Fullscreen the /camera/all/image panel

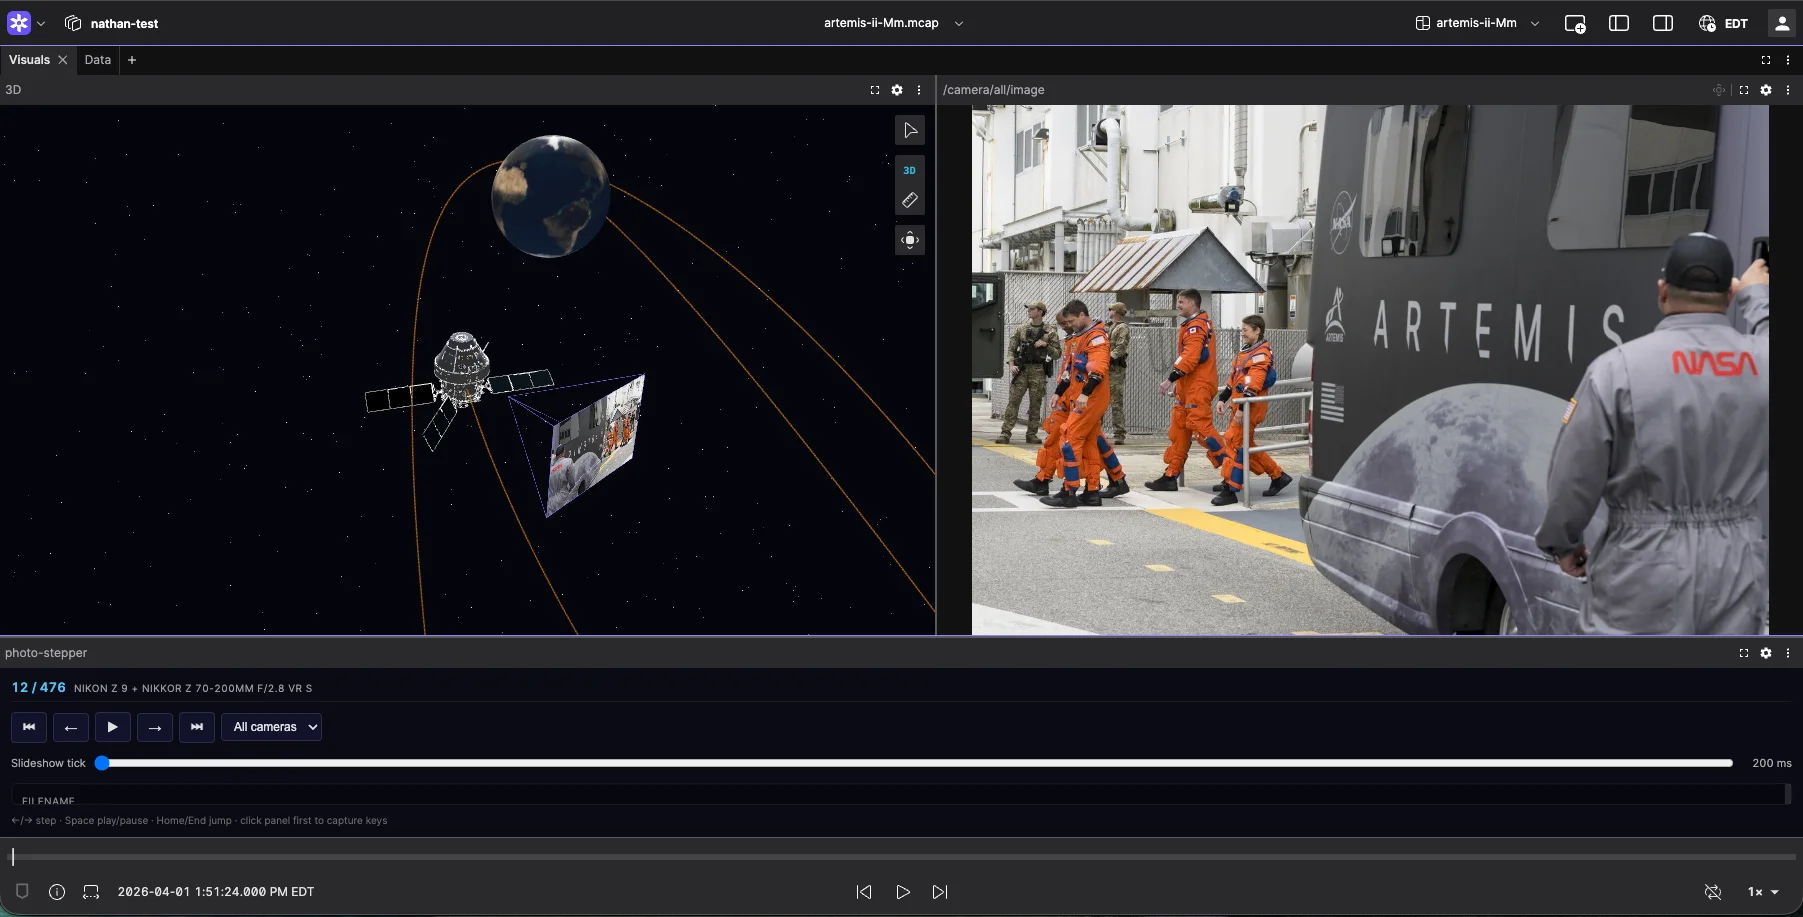coord(1744,90)
